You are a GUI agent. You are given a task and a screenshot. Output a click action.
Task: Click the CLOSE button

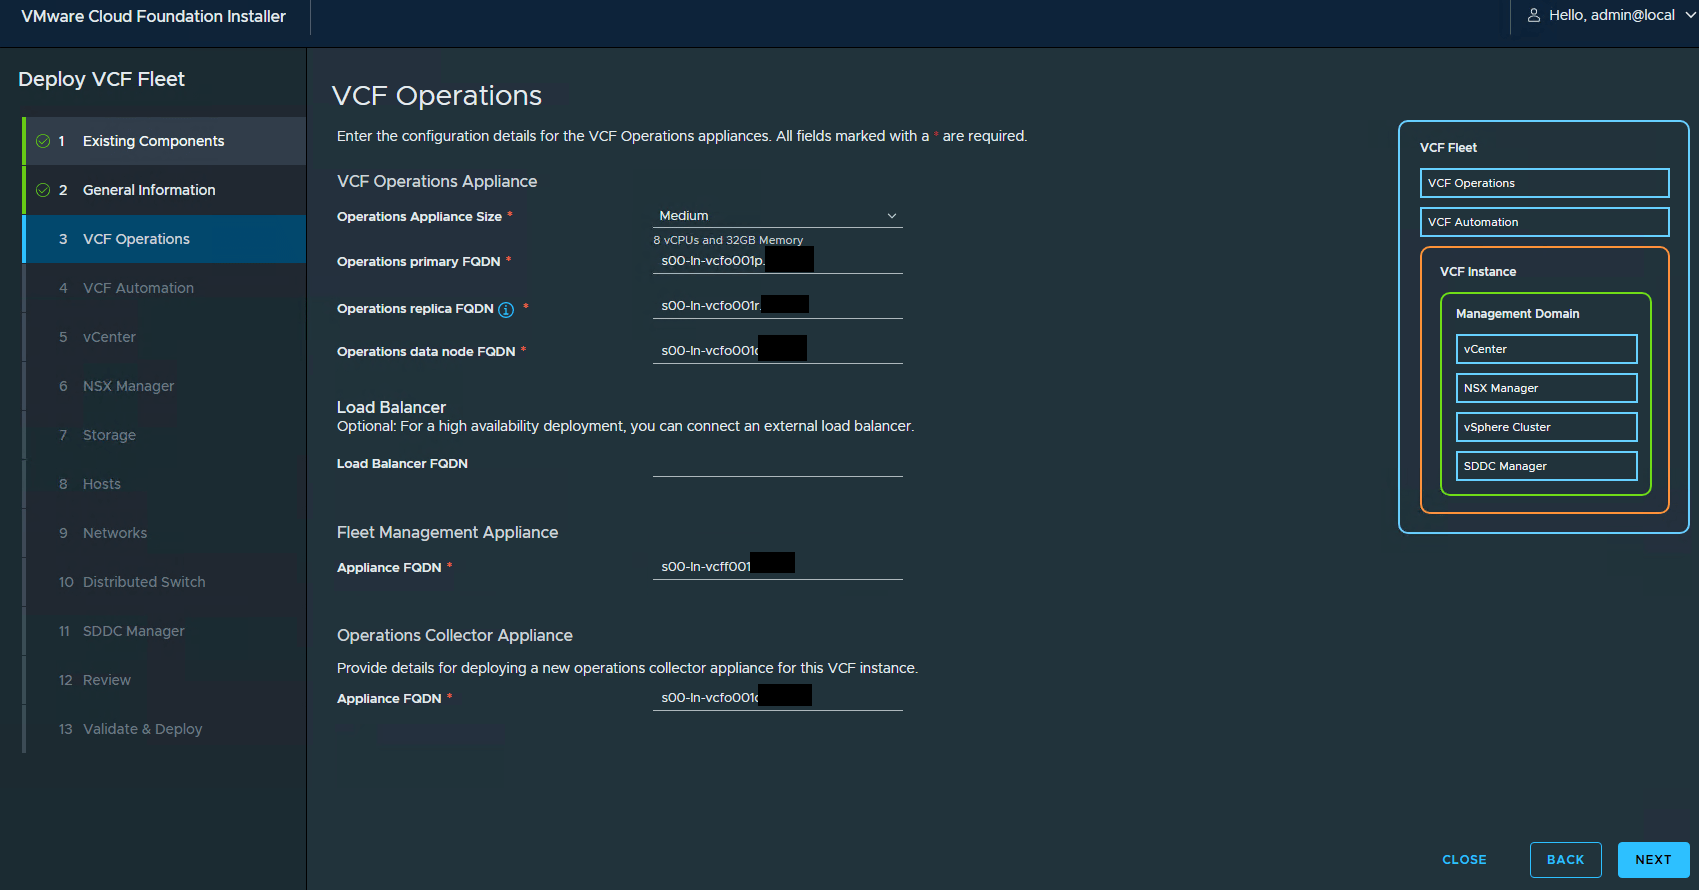[x=1464, y=860]
